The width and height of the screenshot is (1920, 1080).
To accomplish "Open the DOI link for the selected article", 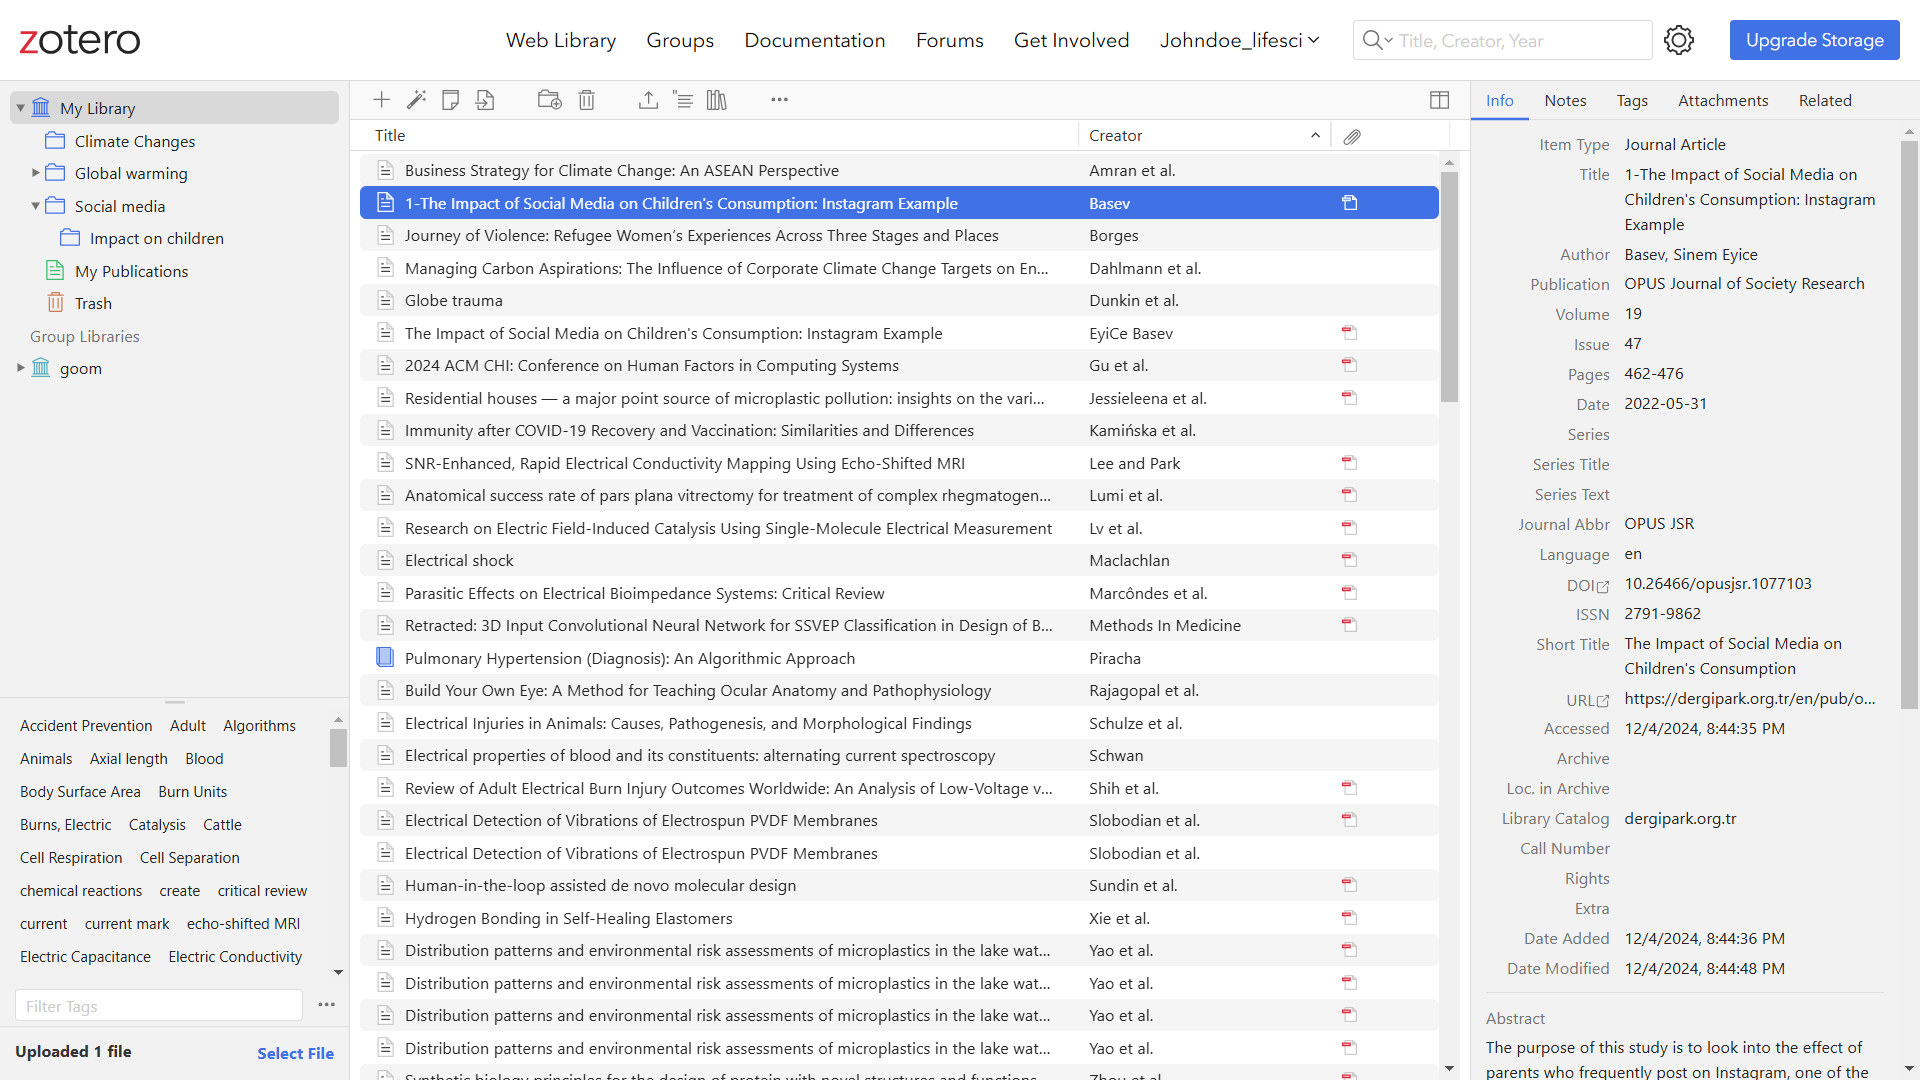I will pos(1603,586).
